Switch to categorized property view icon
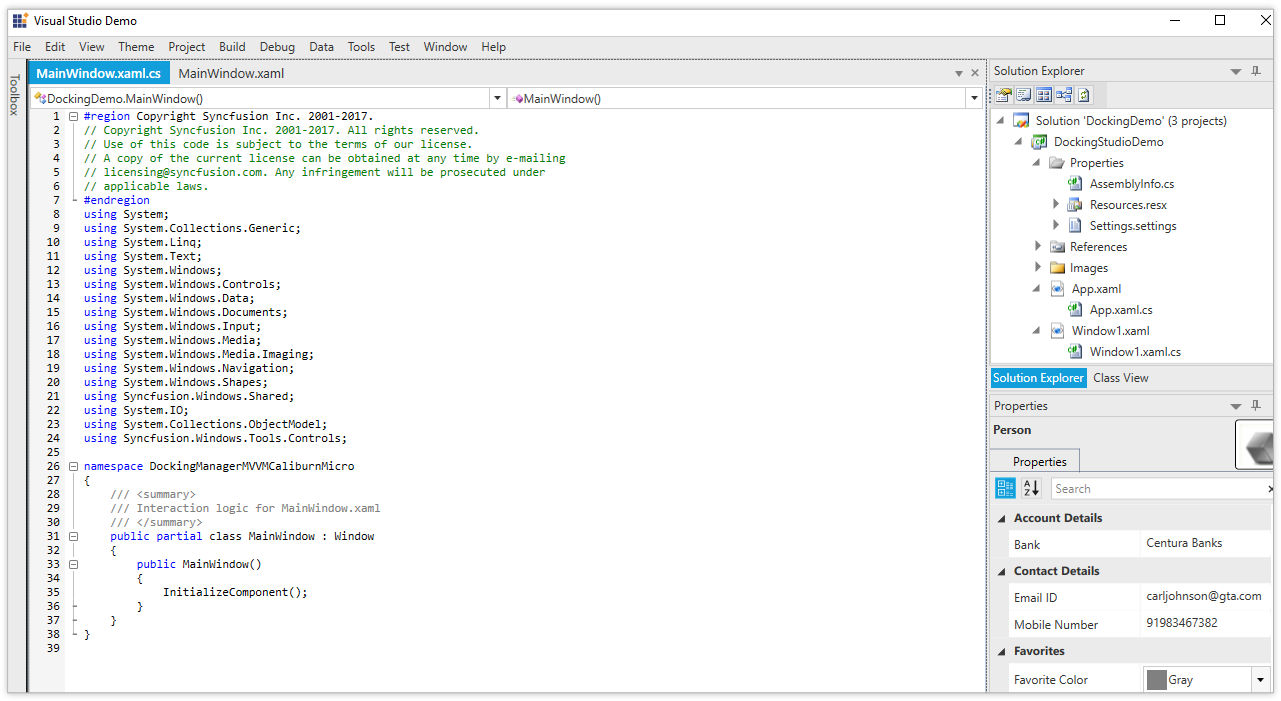This screenshot has height=701, width=1281. (x=1005, y=488)
